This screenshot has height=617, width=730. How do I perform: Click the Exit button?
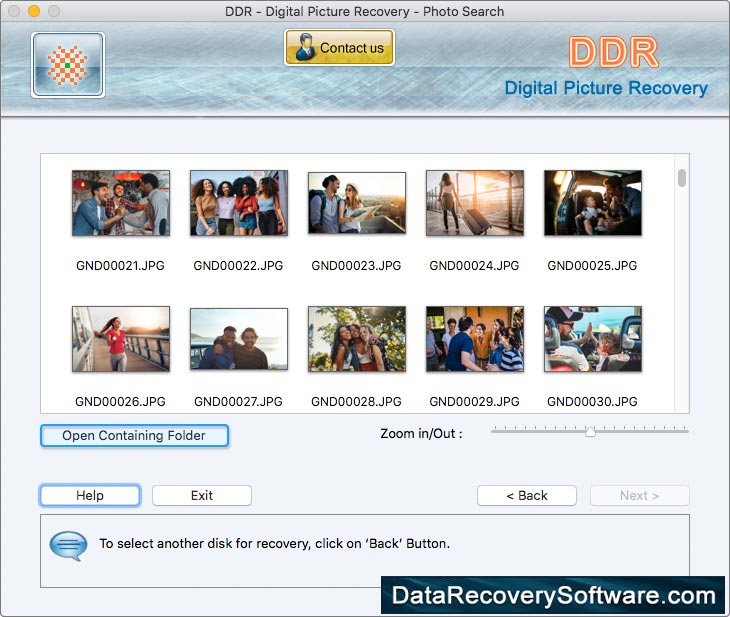pyautogui.click(x=202, y=495)
